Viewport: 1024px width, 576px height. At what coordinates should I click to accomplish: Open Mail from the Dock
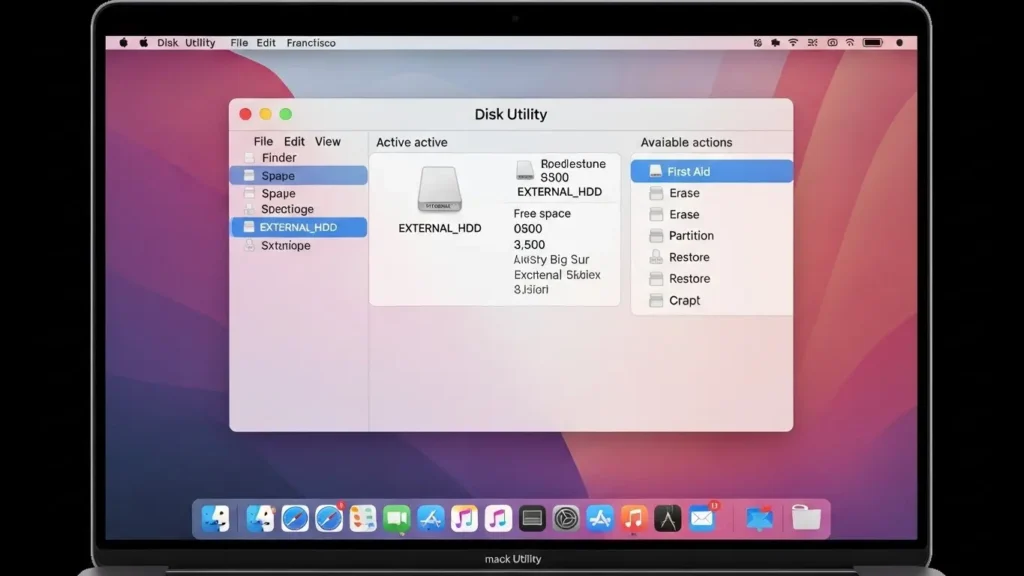[x=703, y=519]
